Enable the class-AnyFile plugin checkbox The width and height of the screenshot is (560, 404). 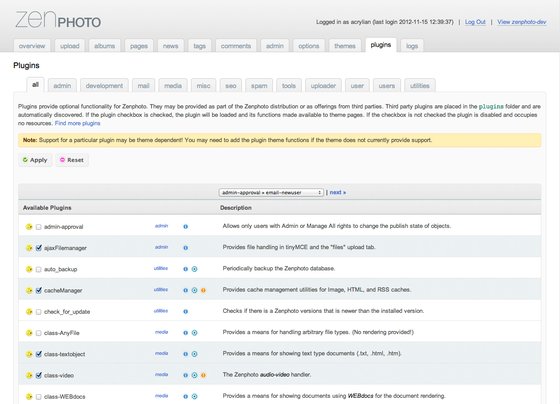click(39, 333)
